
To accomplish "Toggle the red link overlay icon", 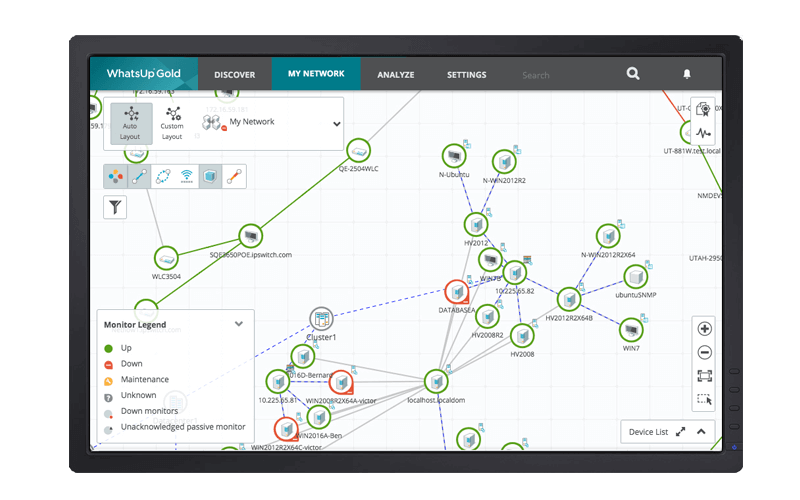I will (x=234, y=177).
